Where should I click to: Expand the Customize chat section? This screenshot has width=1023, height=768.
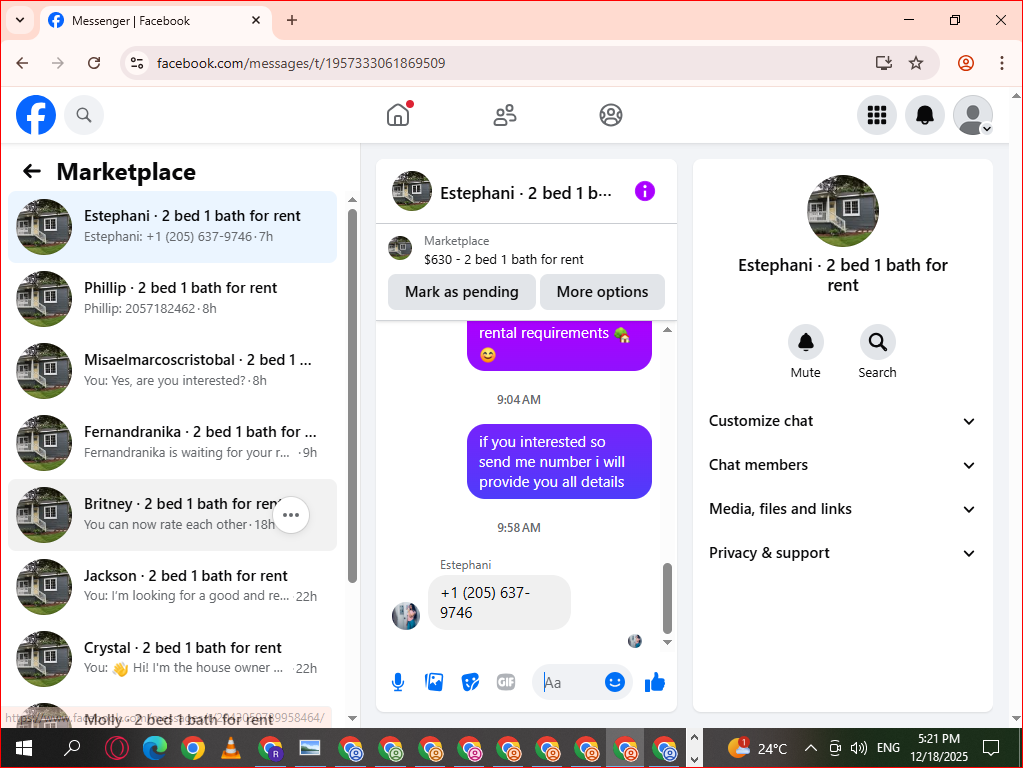click(842, 421)
